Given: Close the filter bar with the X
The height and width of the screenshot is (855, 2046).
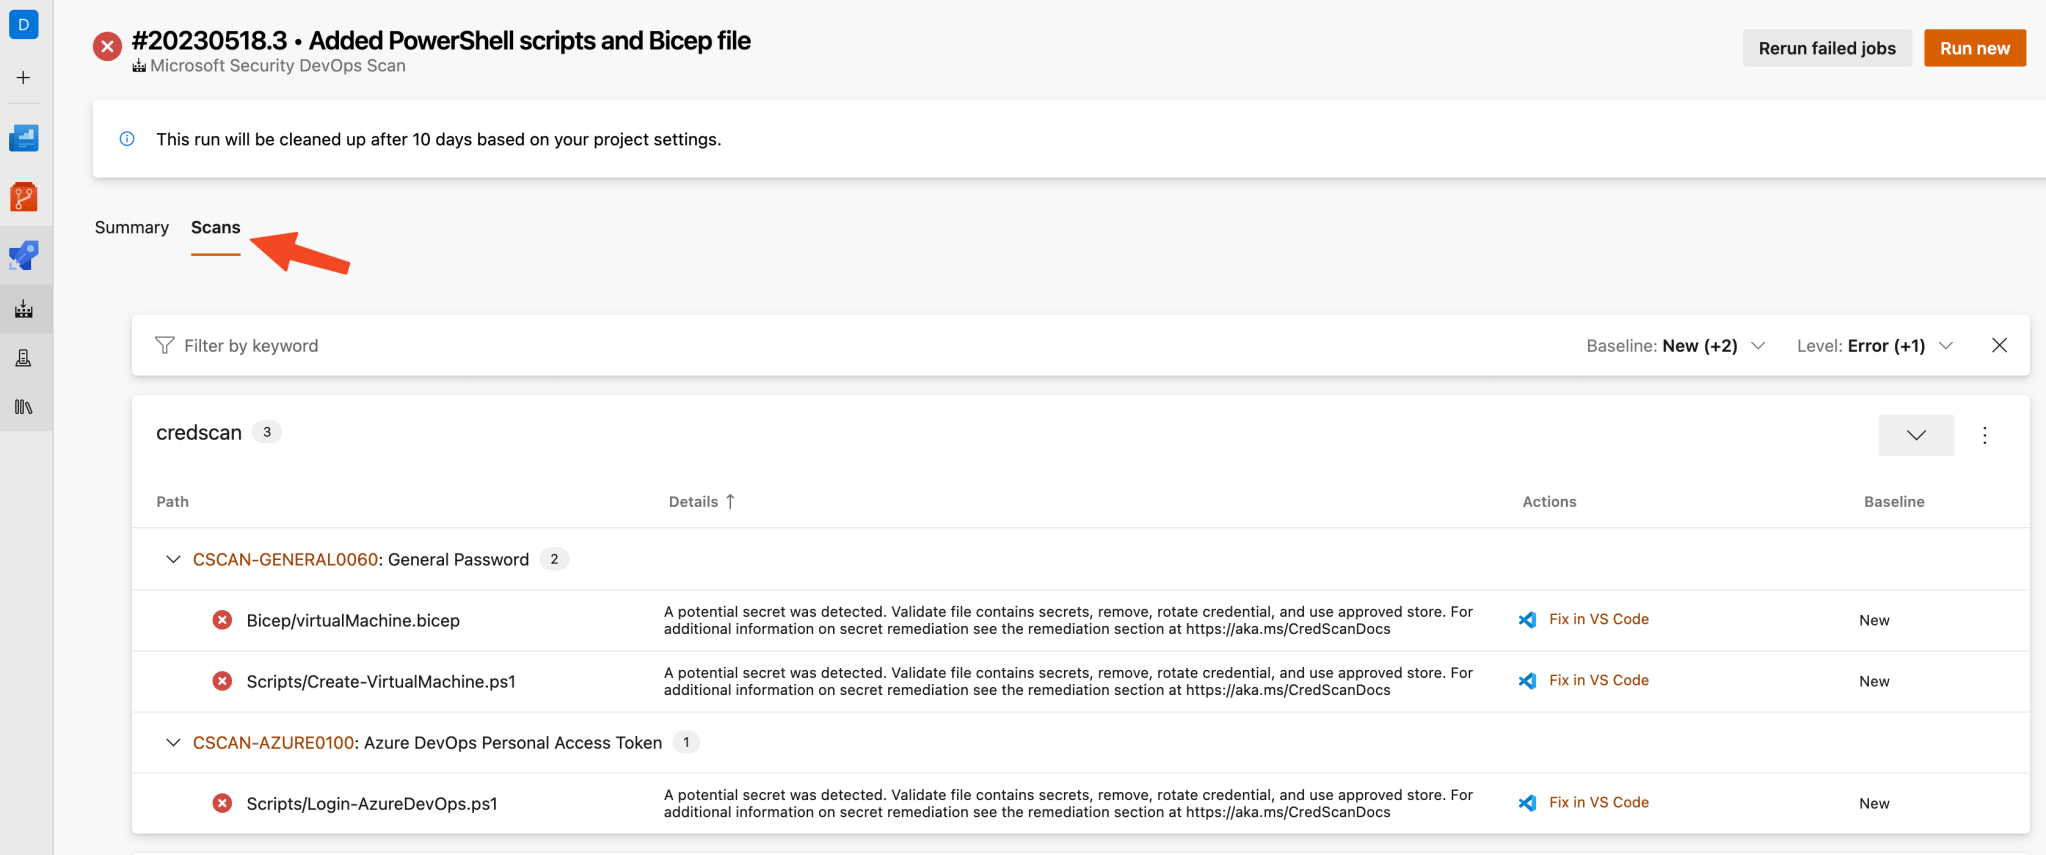Looking at the screenshot, I should pyautogui.click(x=1999, y=345).
